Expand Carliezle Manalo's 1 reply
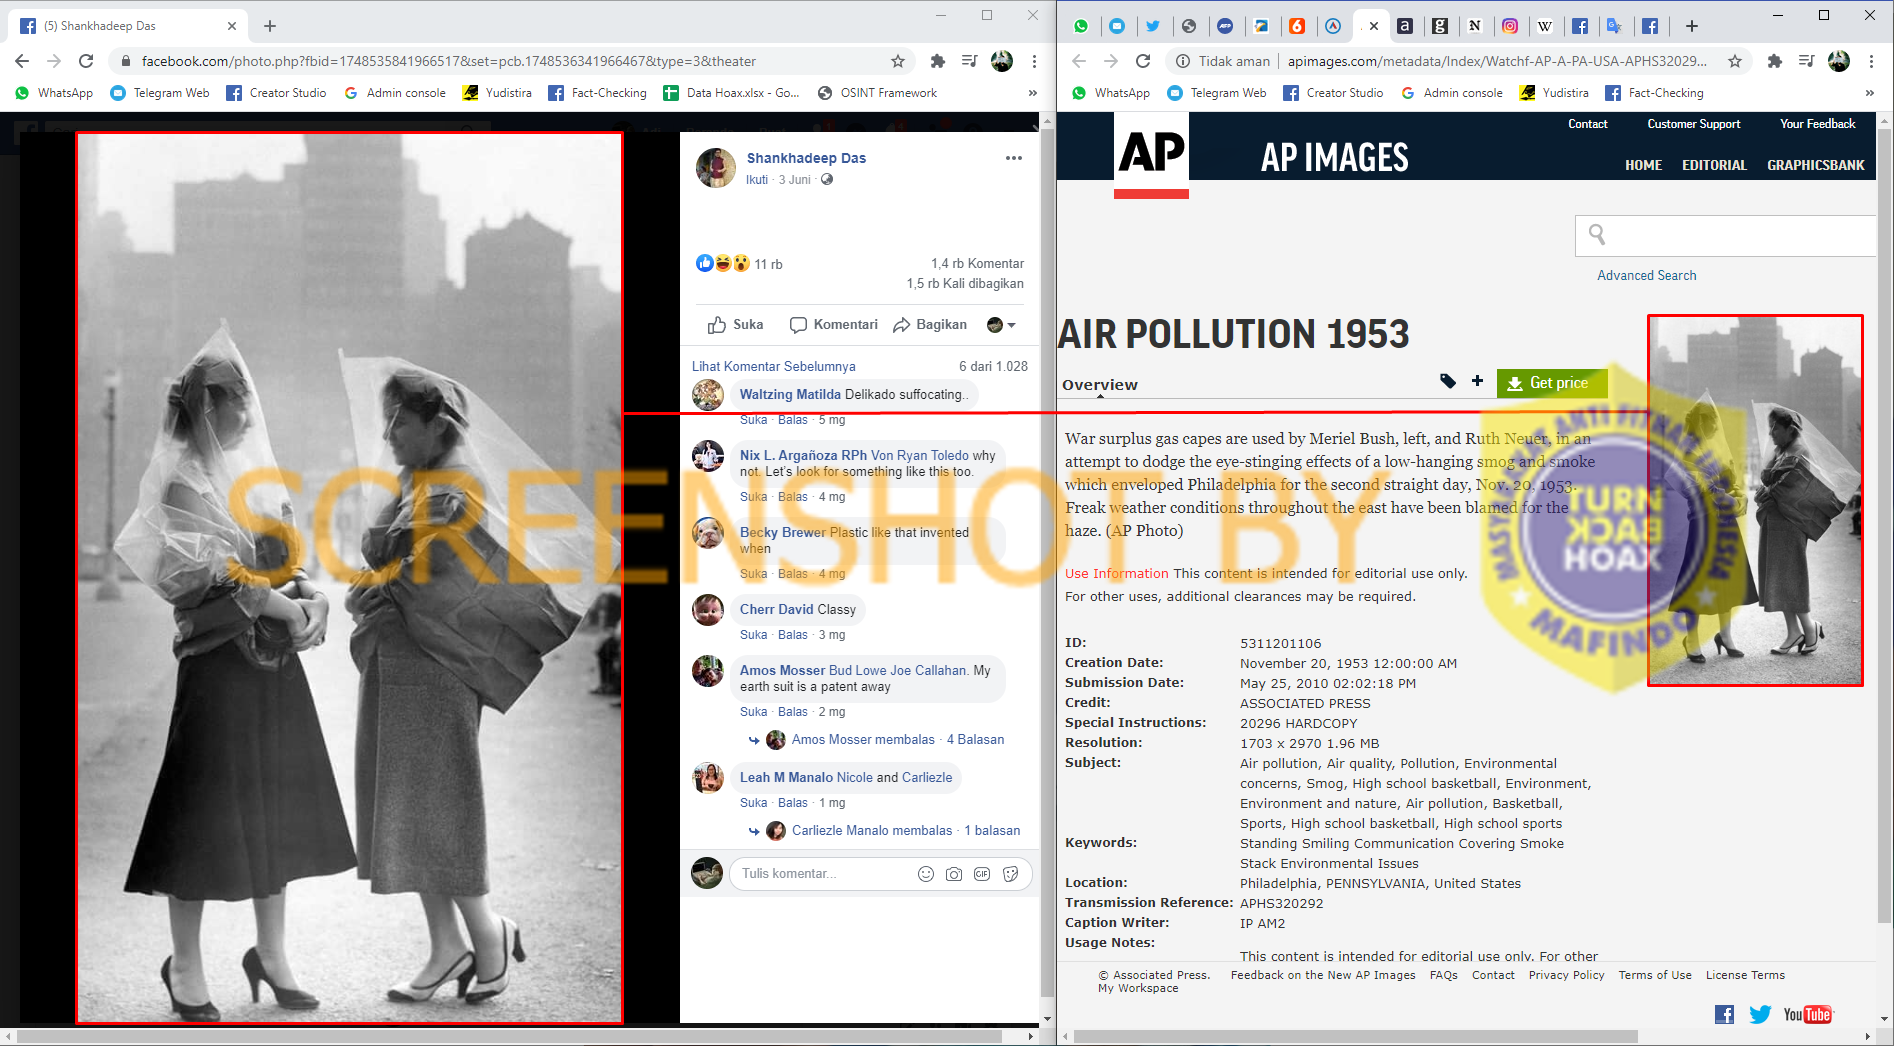This screenshot has width=1894, height=1046. pyautogui.click(x=906, y=831)
